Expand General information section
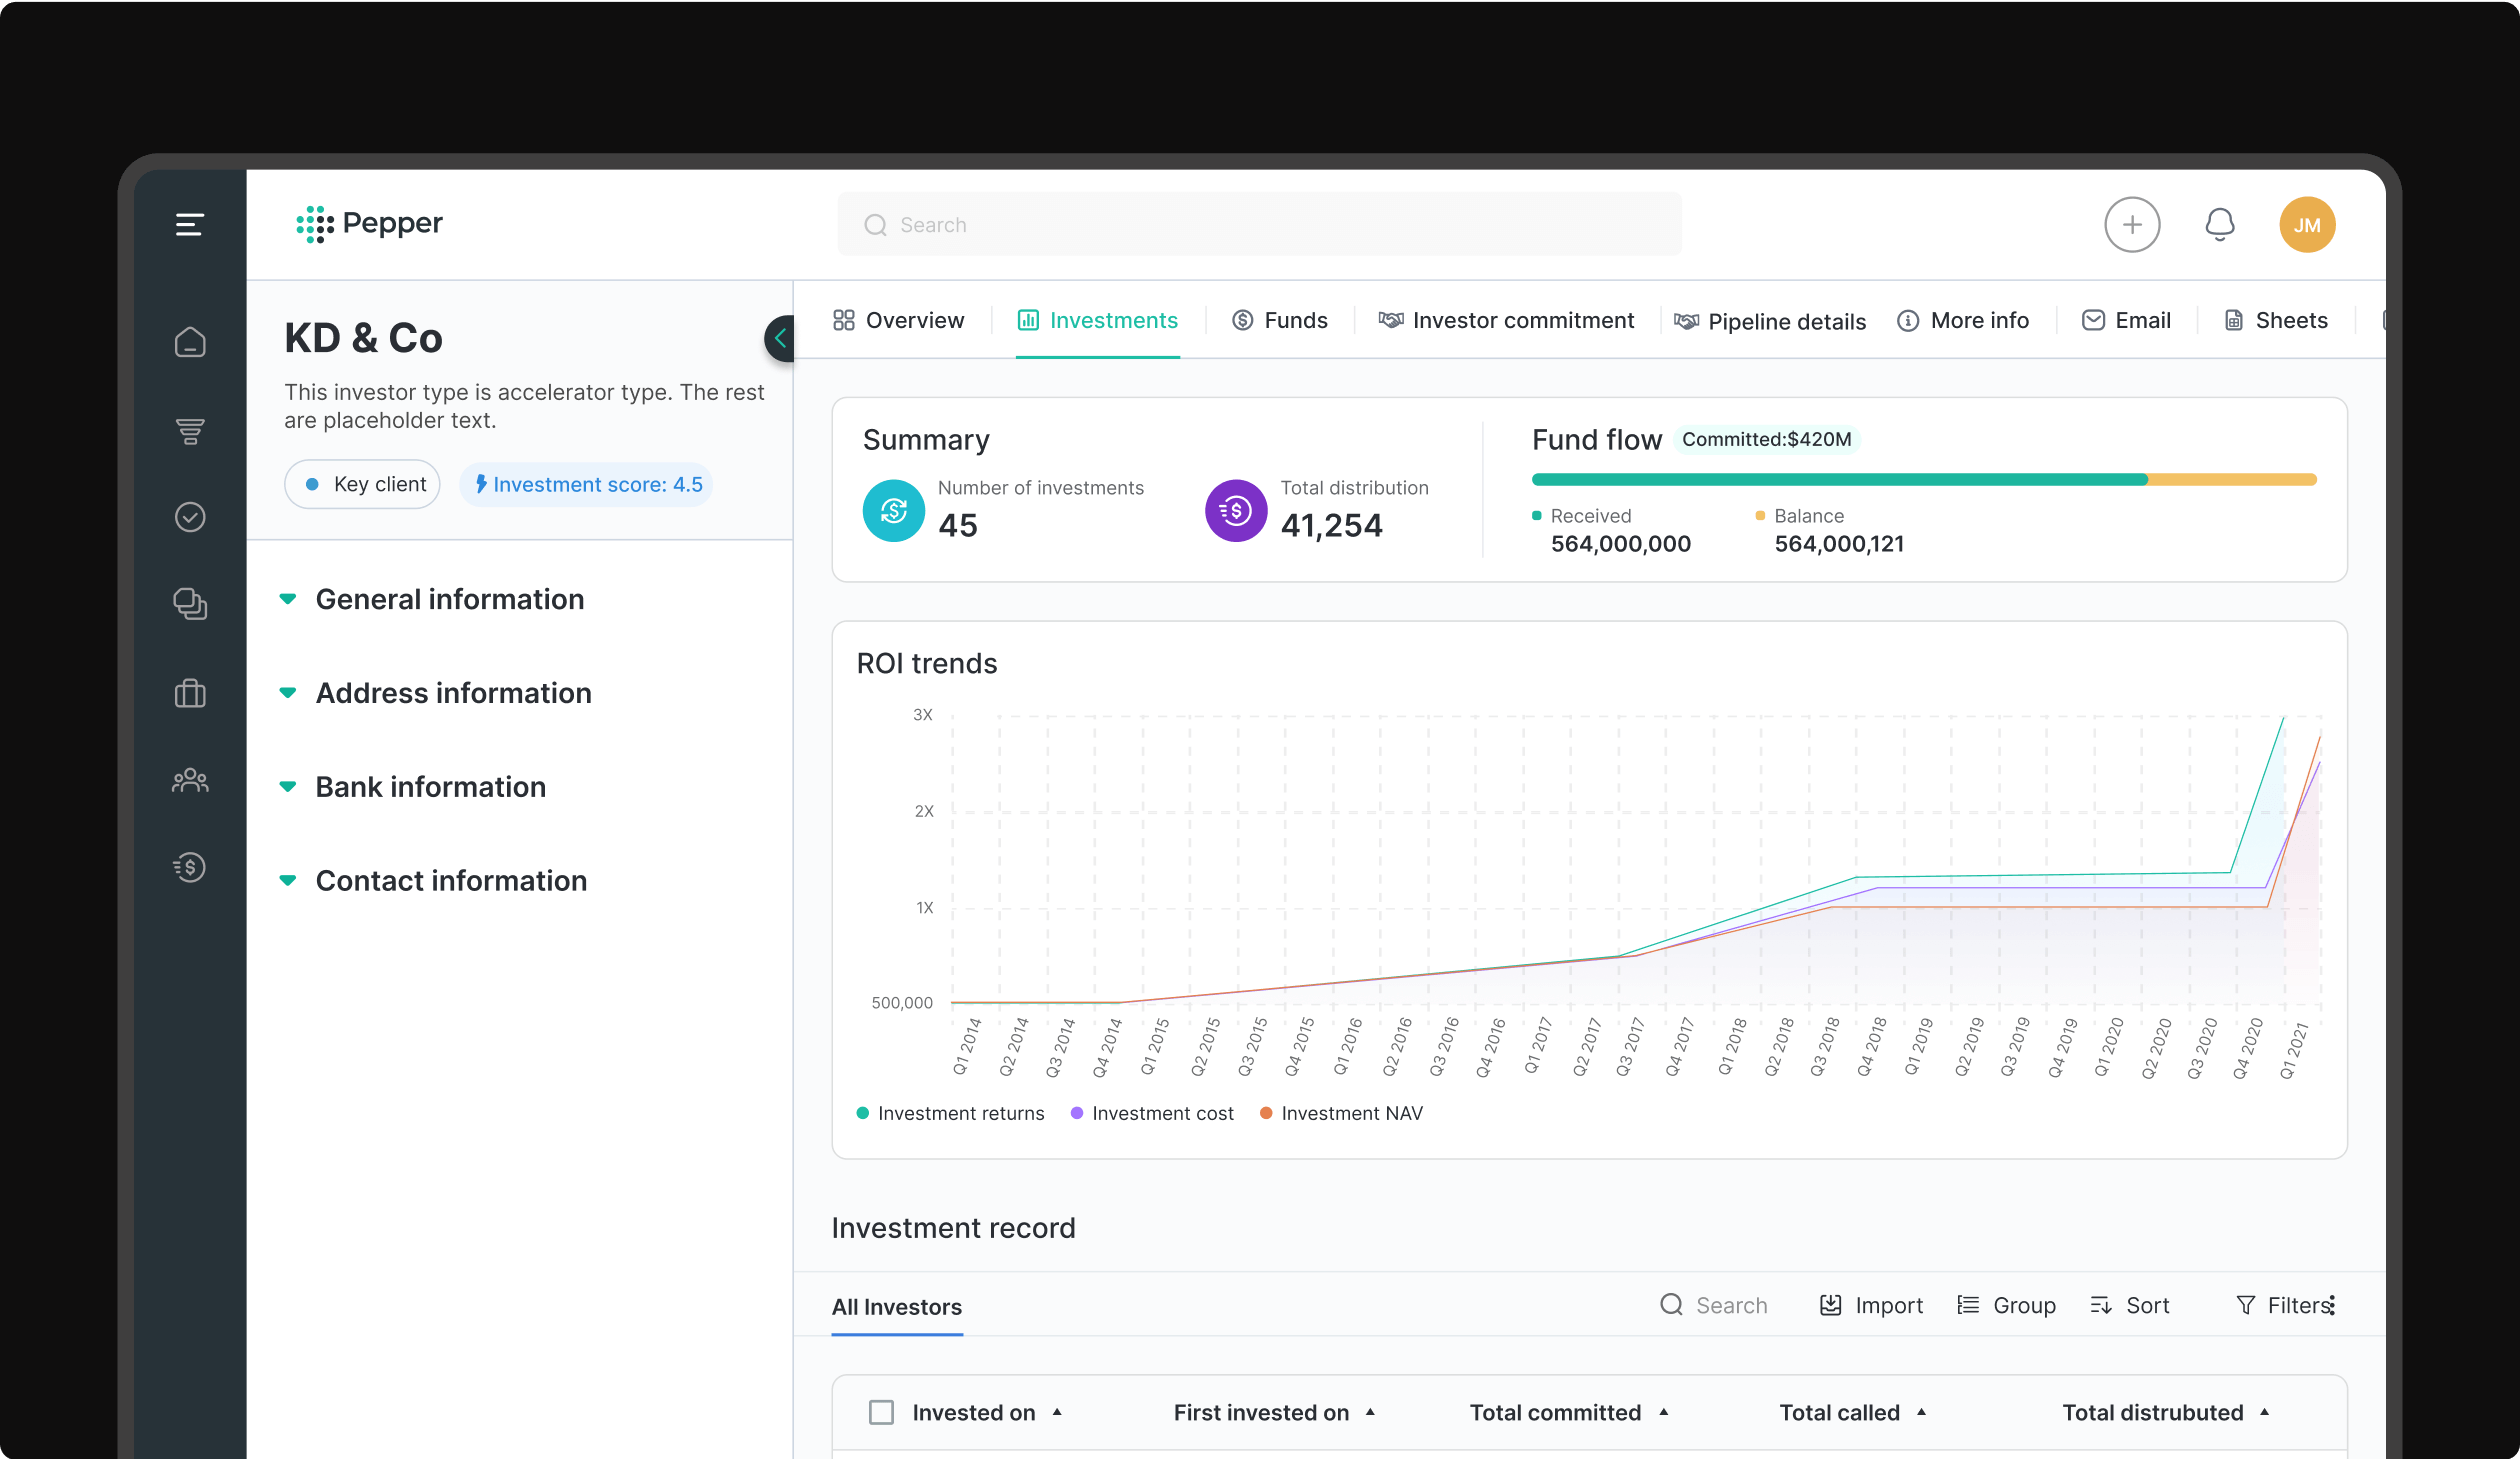2520x1459 pixels. (x=449, y=599)
